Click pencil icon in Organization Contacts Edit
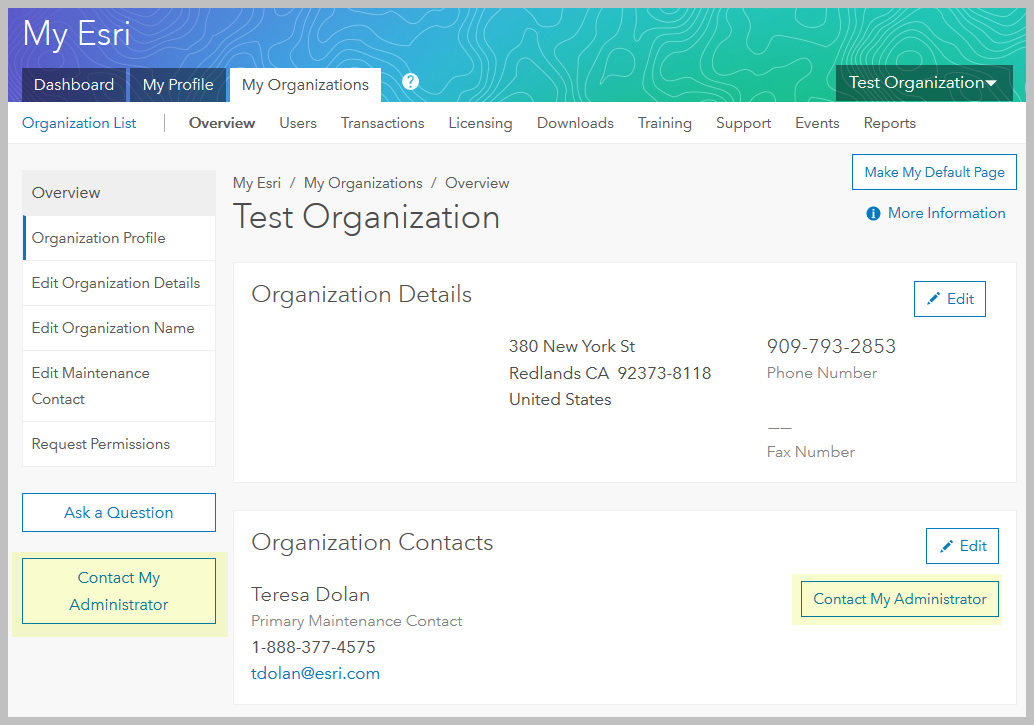This screenshot has width=1034, height=725. [946, 546]
